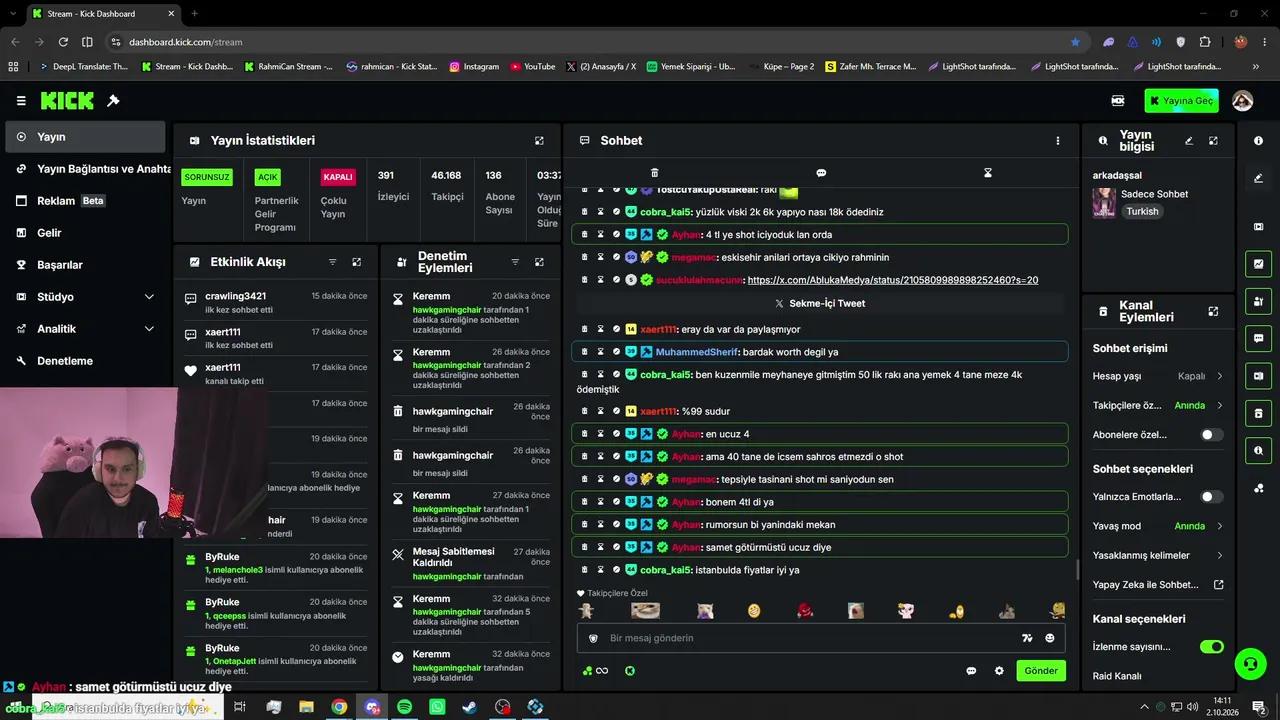This screenshot has height=720, width=1280.
Task: Edit stream info with the pencil icon
Action: (x=1189, y=141)
